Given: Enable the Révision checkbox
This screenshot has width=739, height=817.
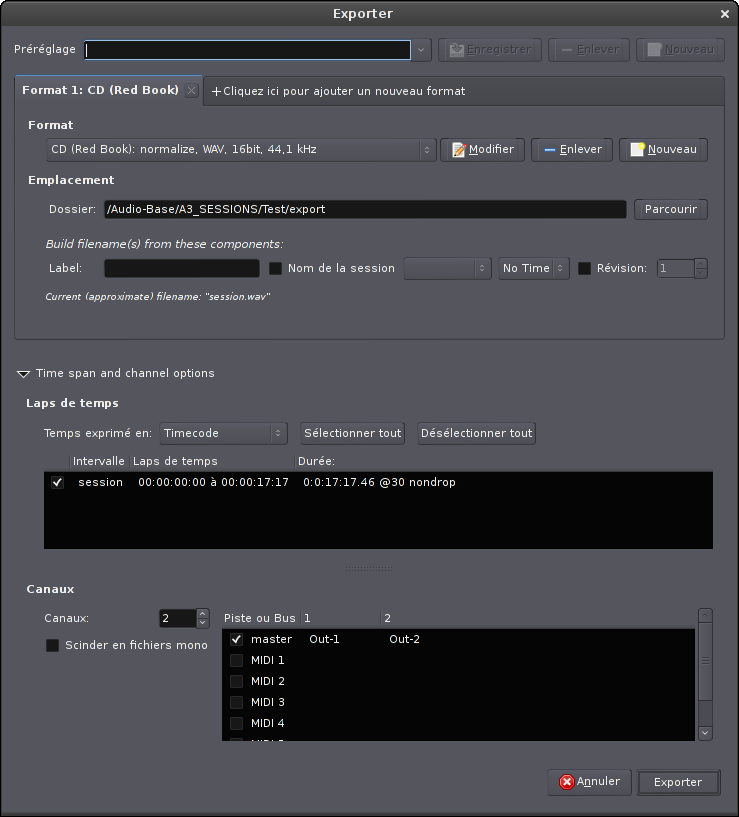Looking at the screenshot, I should tap(585, 268).
